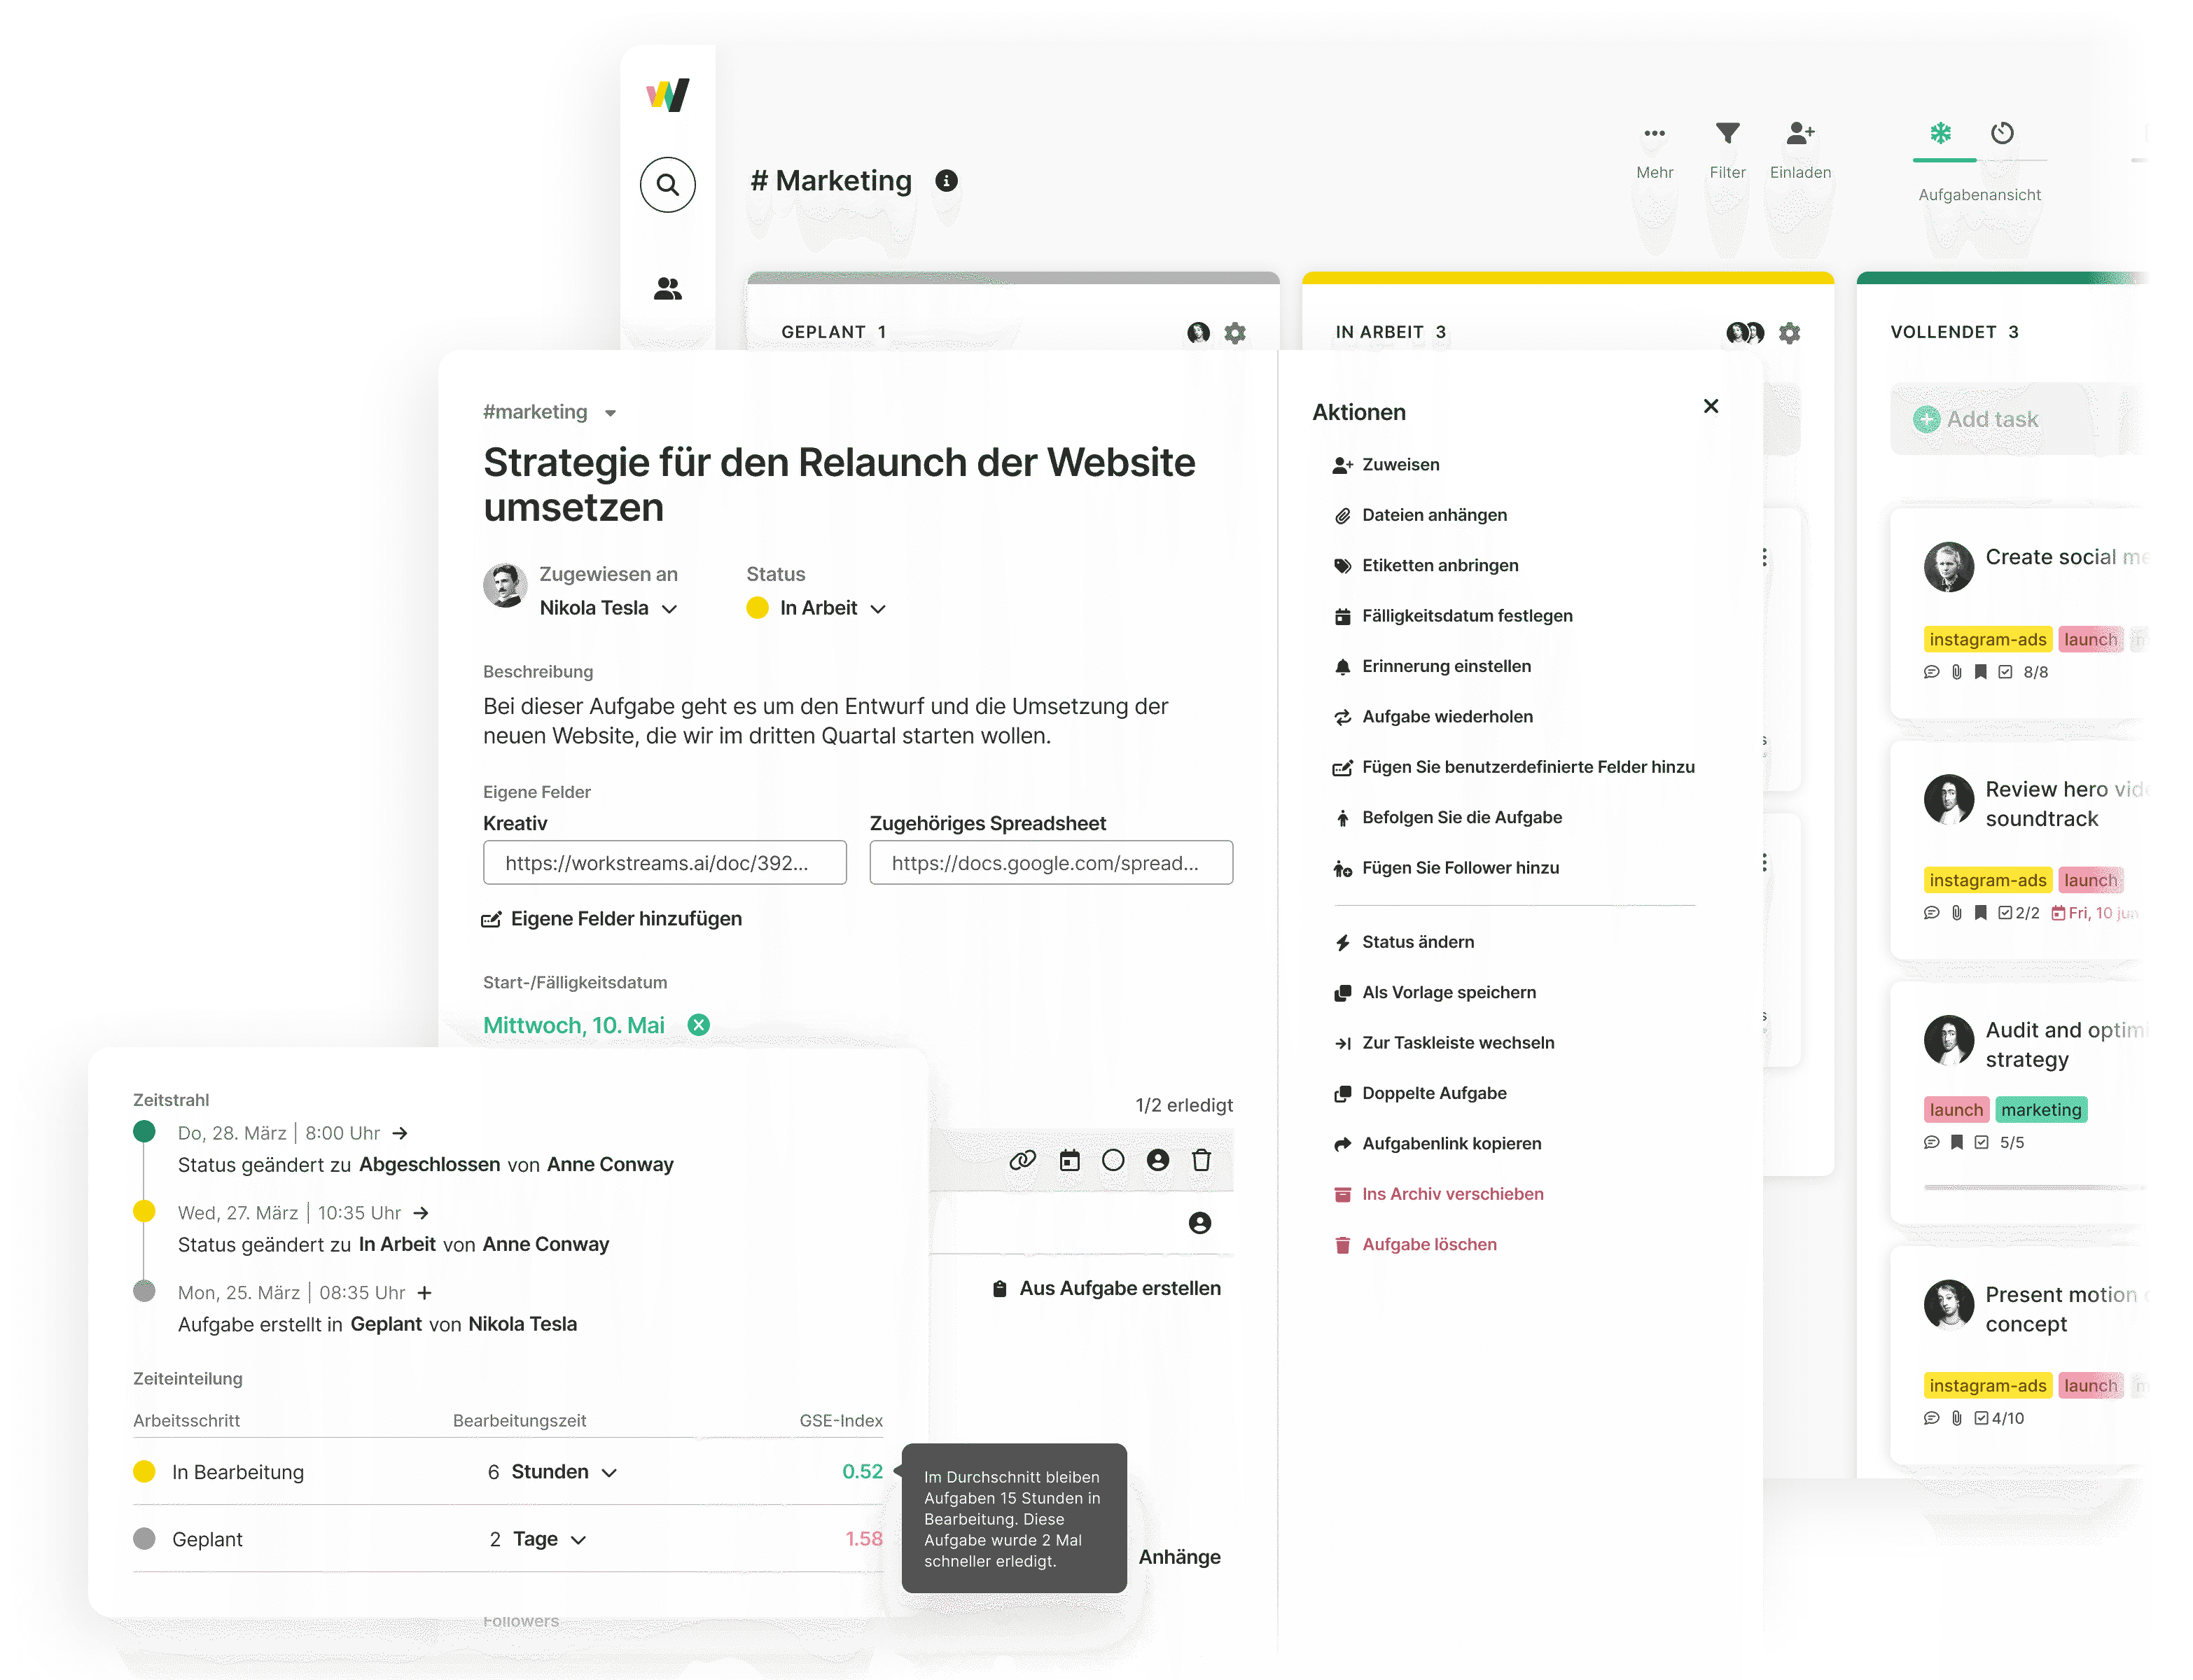Expand the Nikola Tesla assignee dropdown

(x=669, y=609)
